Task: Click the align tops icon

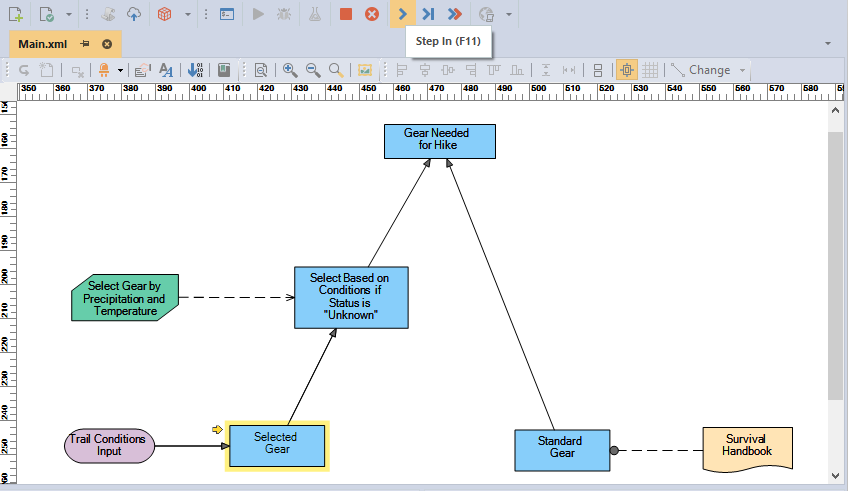Action: (x=494, y=70)
